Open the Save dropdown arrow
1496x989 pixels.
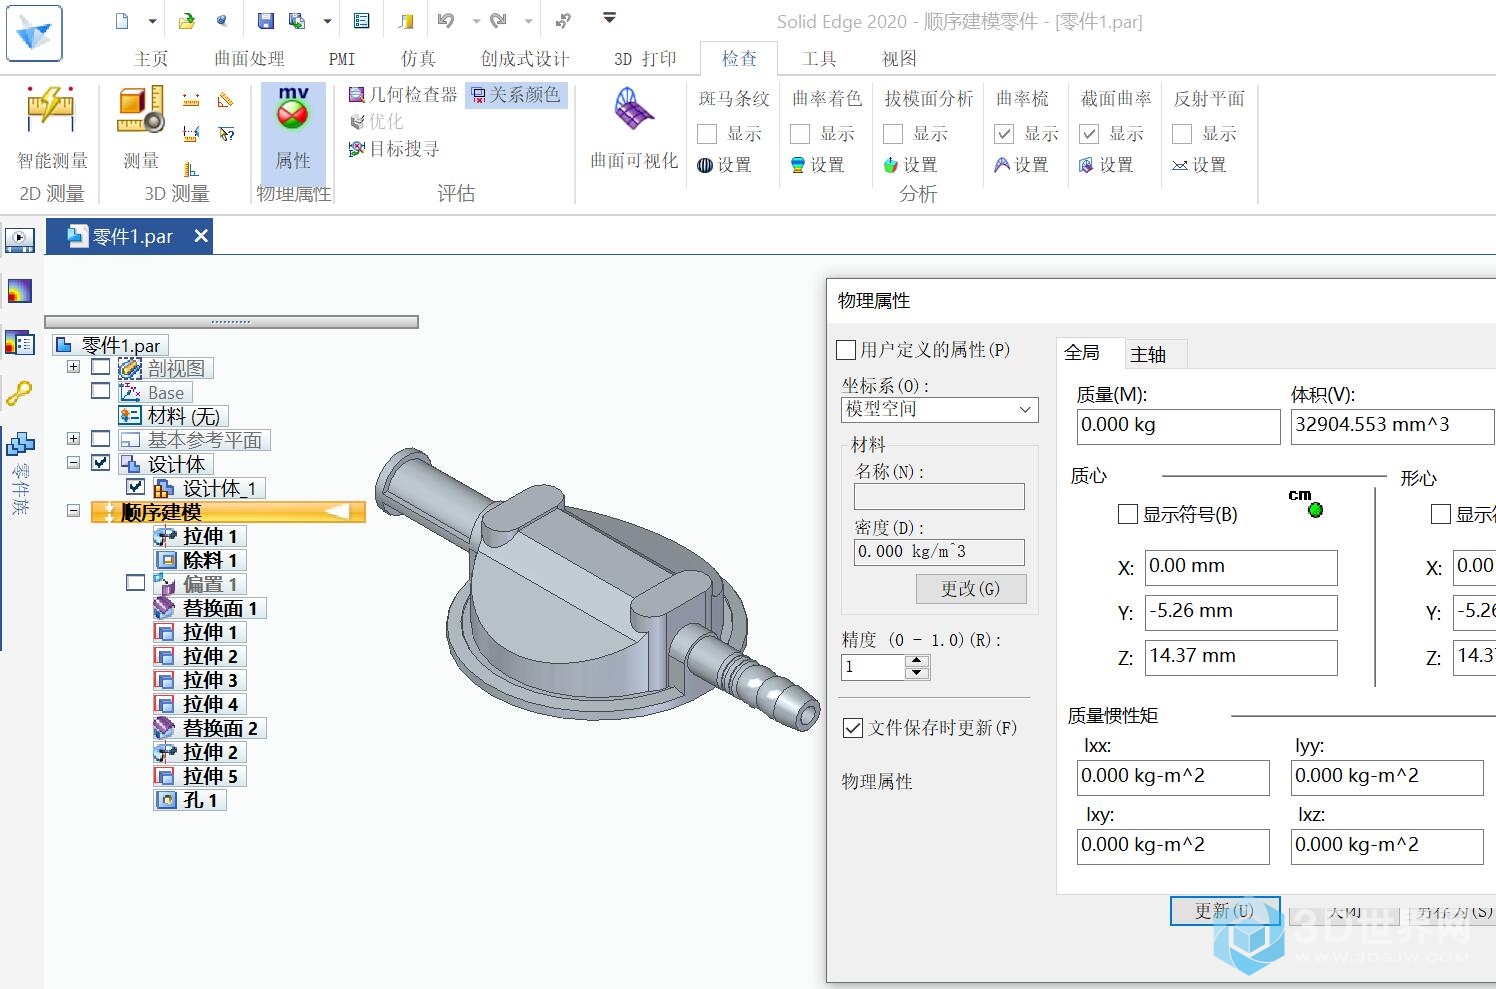(327, 21)
